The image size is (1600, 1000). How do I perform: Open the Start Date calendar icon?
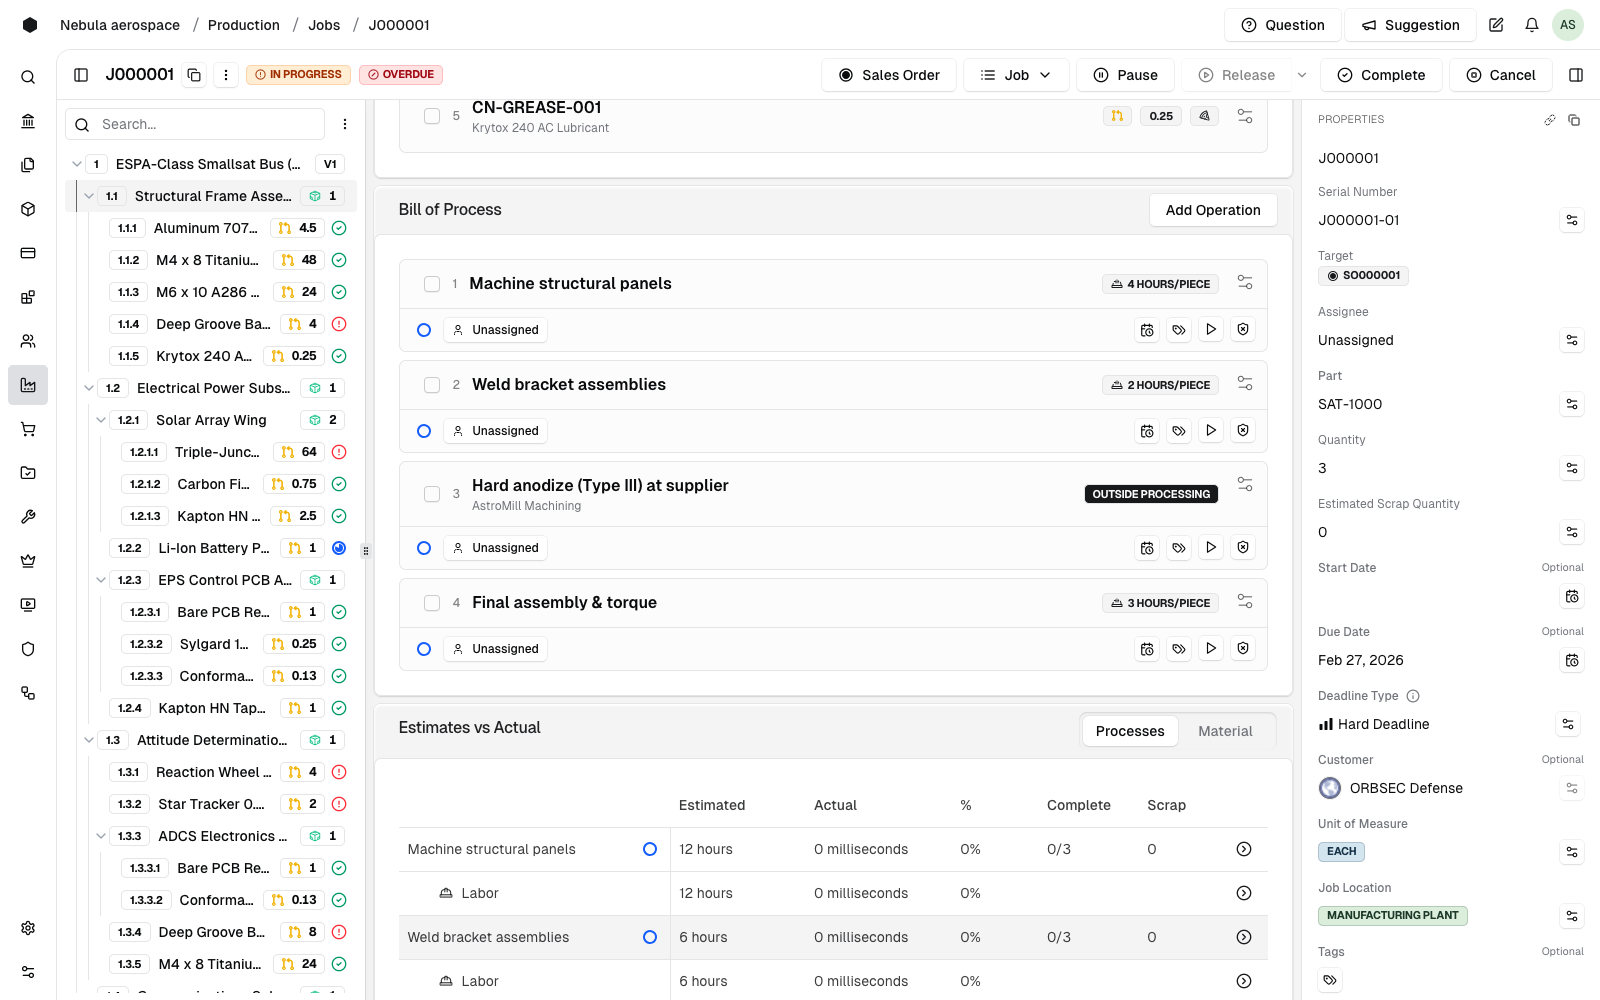[1572, 596]
